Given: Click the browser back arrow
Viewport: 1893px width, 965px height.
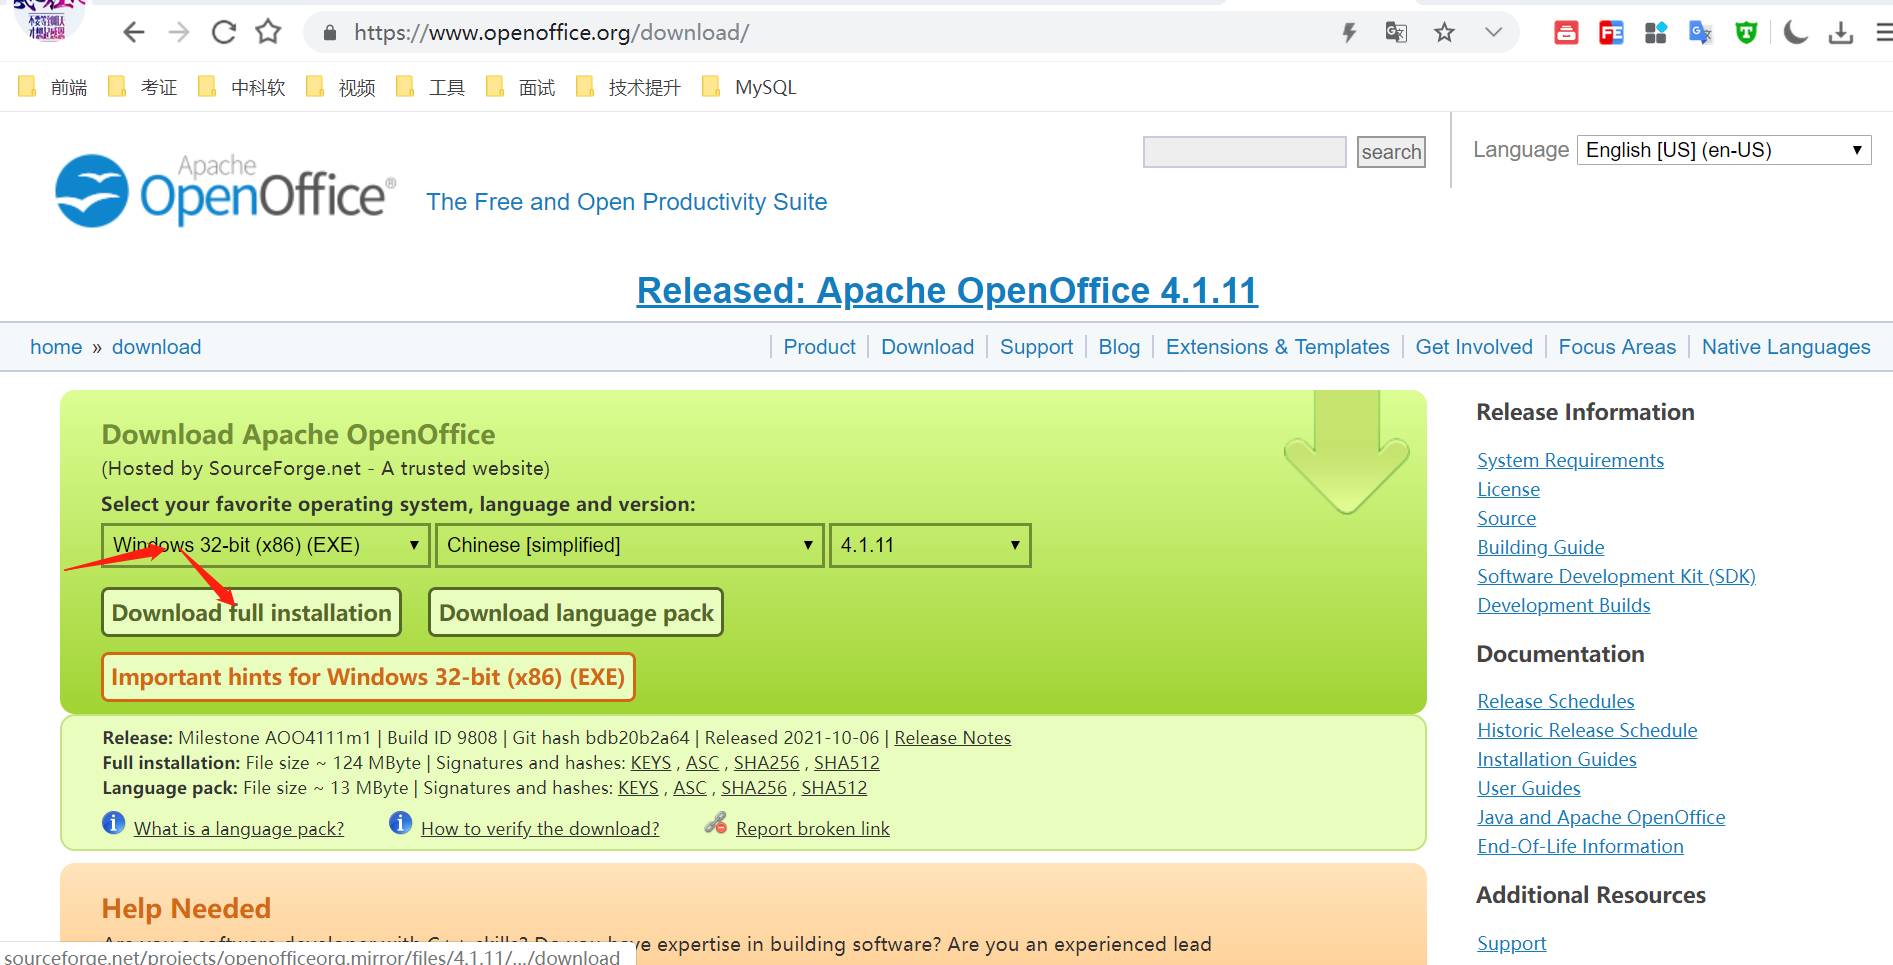Looking at the screenshot, I should pyautogui.click(x=134, y=33).
